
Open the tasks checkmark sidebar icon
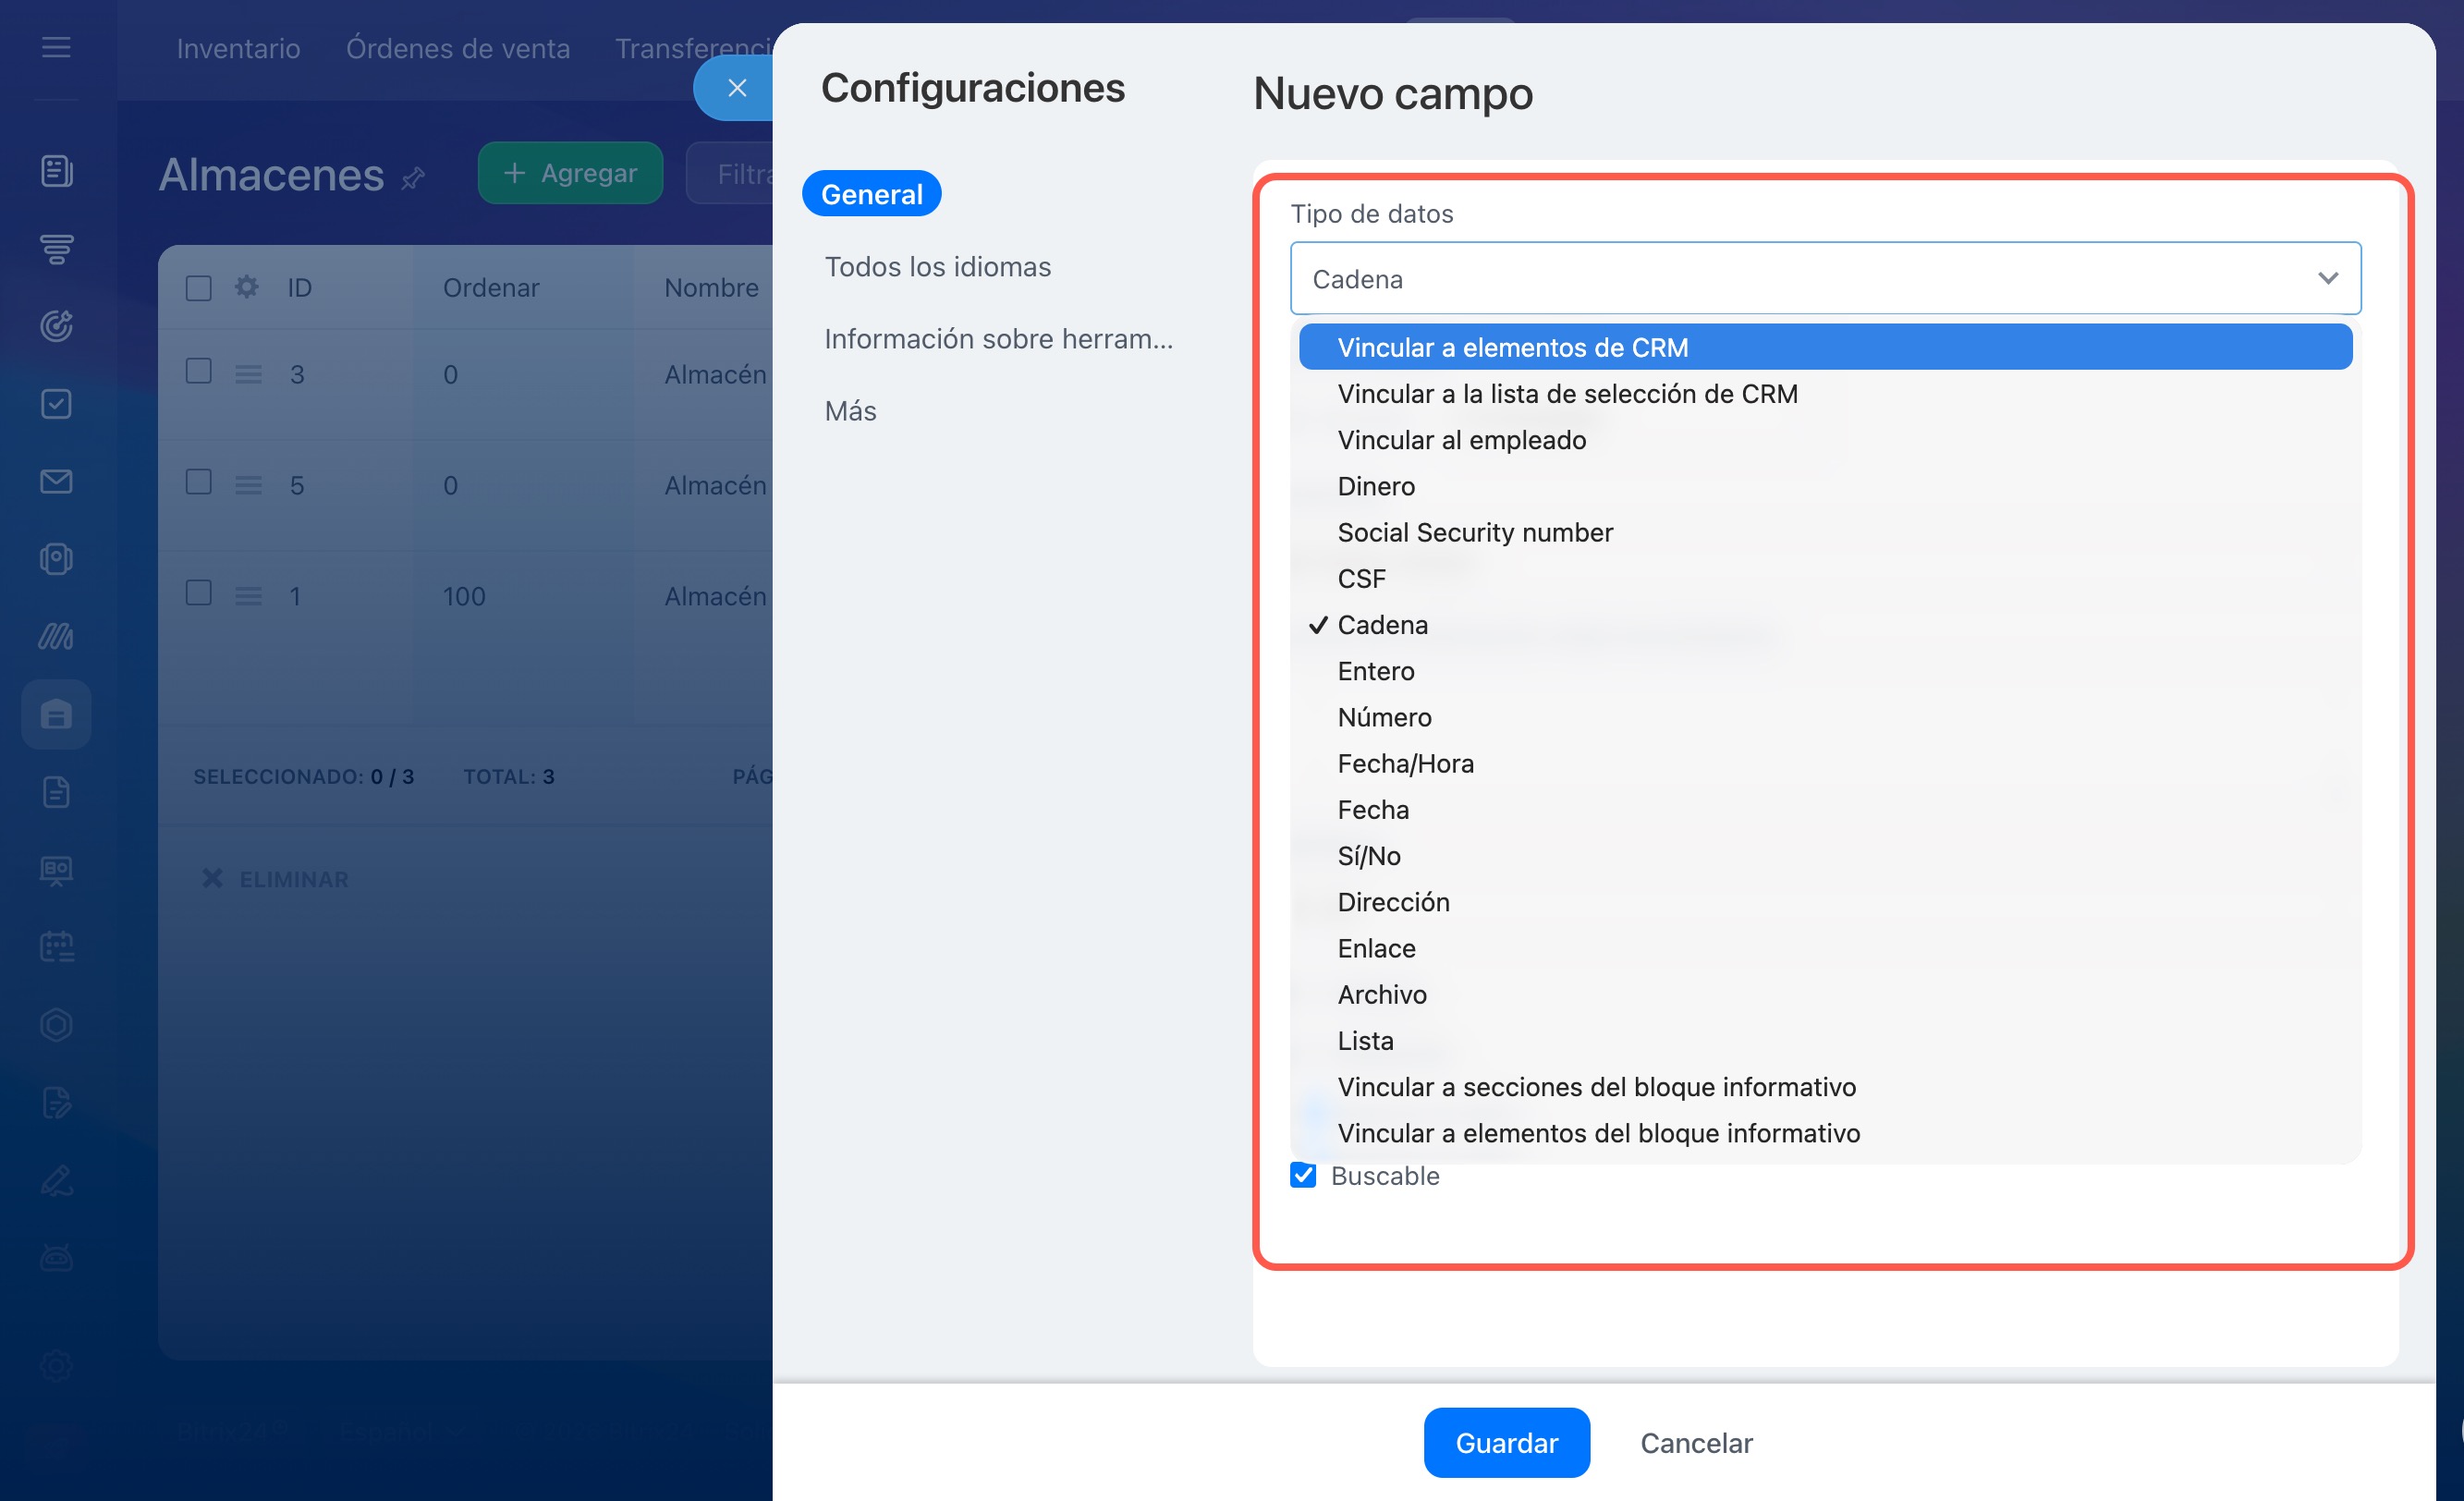(56, 404)
